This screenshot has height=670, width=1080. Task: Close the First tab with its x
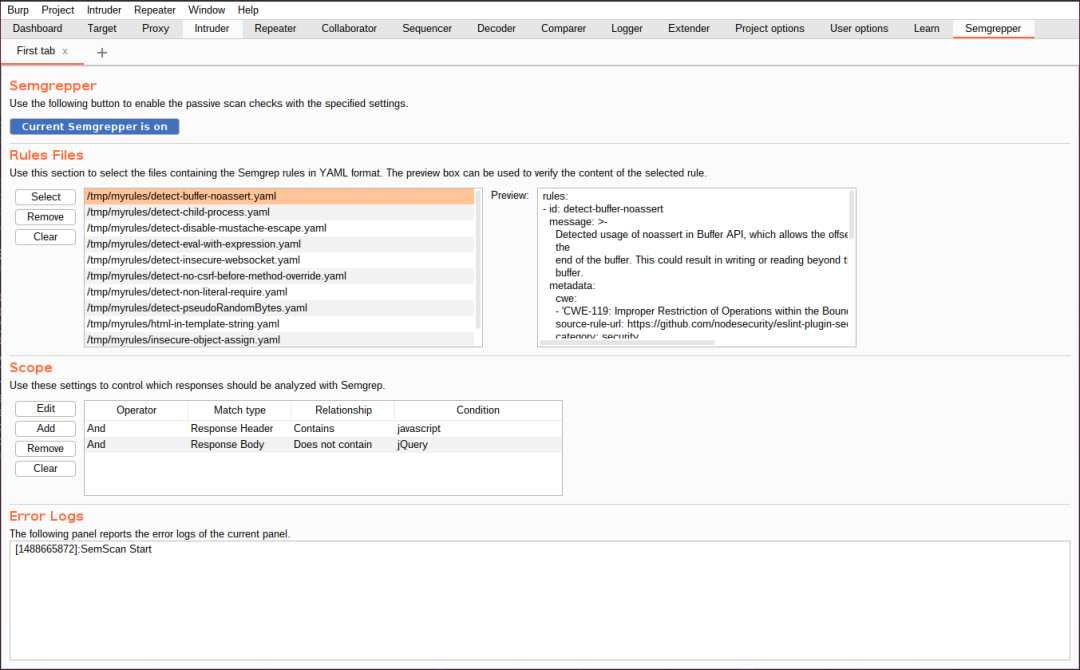click(x=65, y=52)
